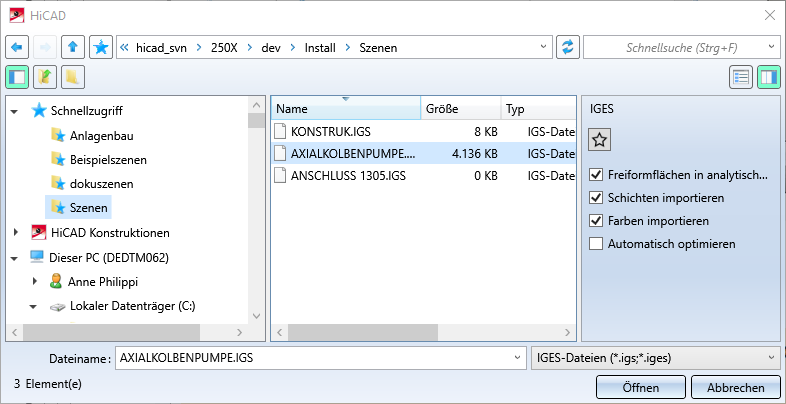
Task: Navigate up one folder level
Action: point(73,48)
